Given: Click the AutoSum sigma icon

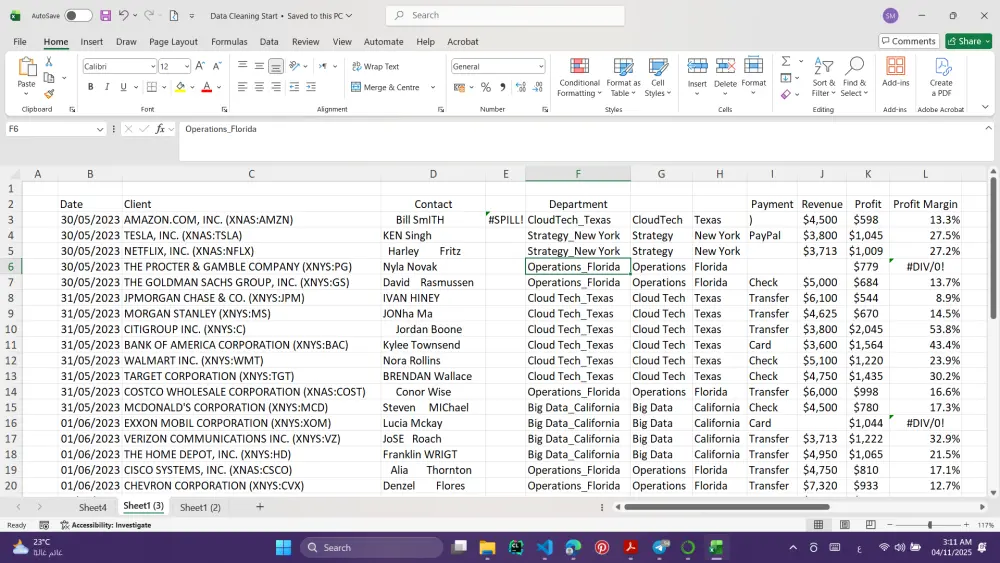Looking at the screenshot, I should (x=786, y=61).
